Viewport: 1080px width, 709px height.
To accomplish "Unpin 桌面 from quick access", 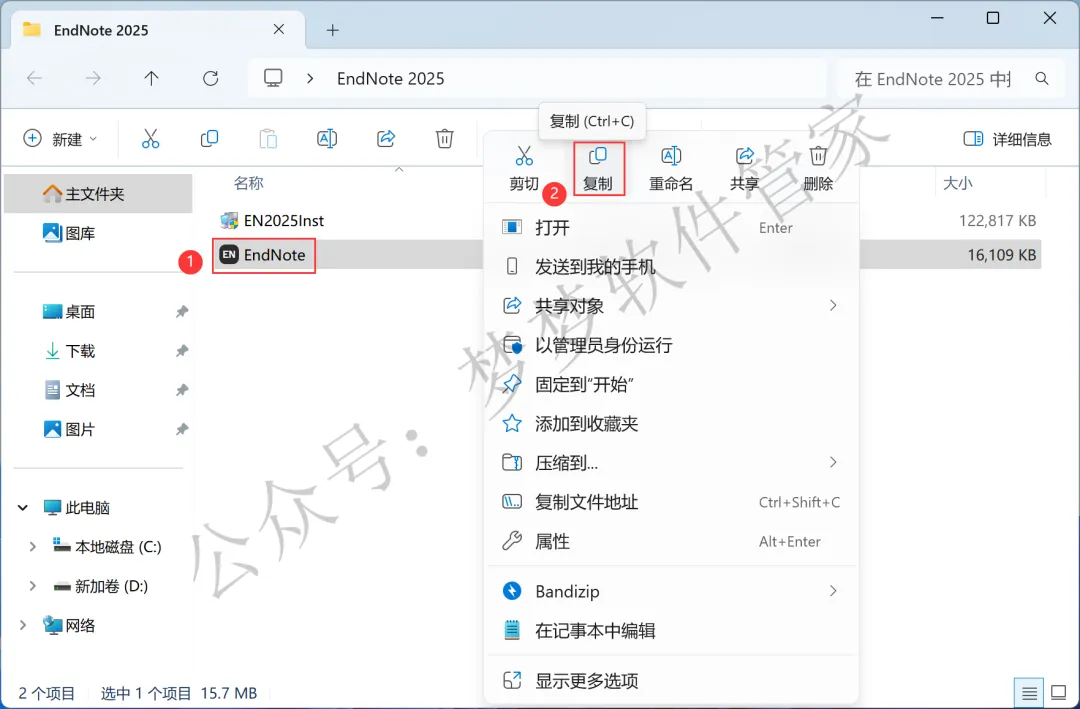I will coord(182,311).
